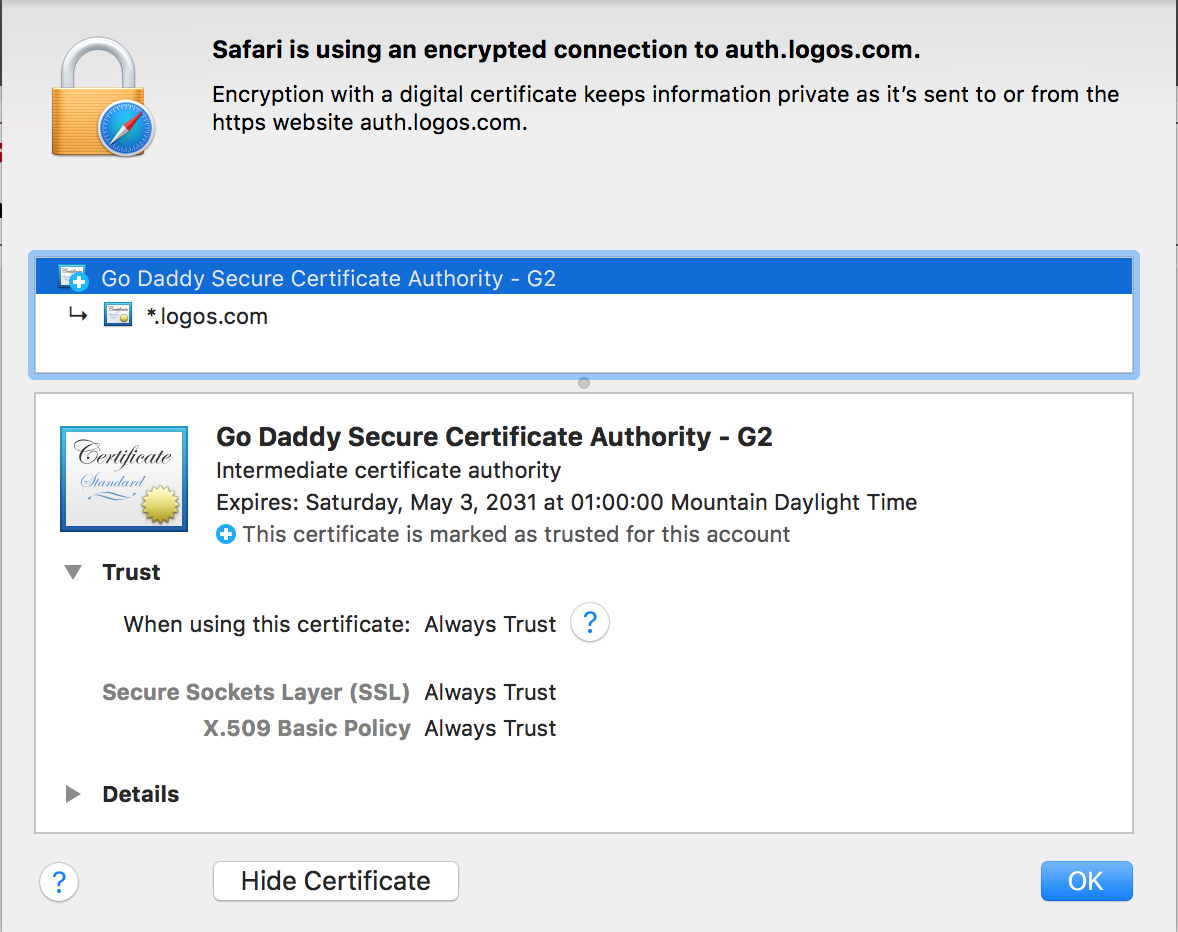Click the Trust section label
The width and height of the screenshot is (1178, 932).
[131, 572]
